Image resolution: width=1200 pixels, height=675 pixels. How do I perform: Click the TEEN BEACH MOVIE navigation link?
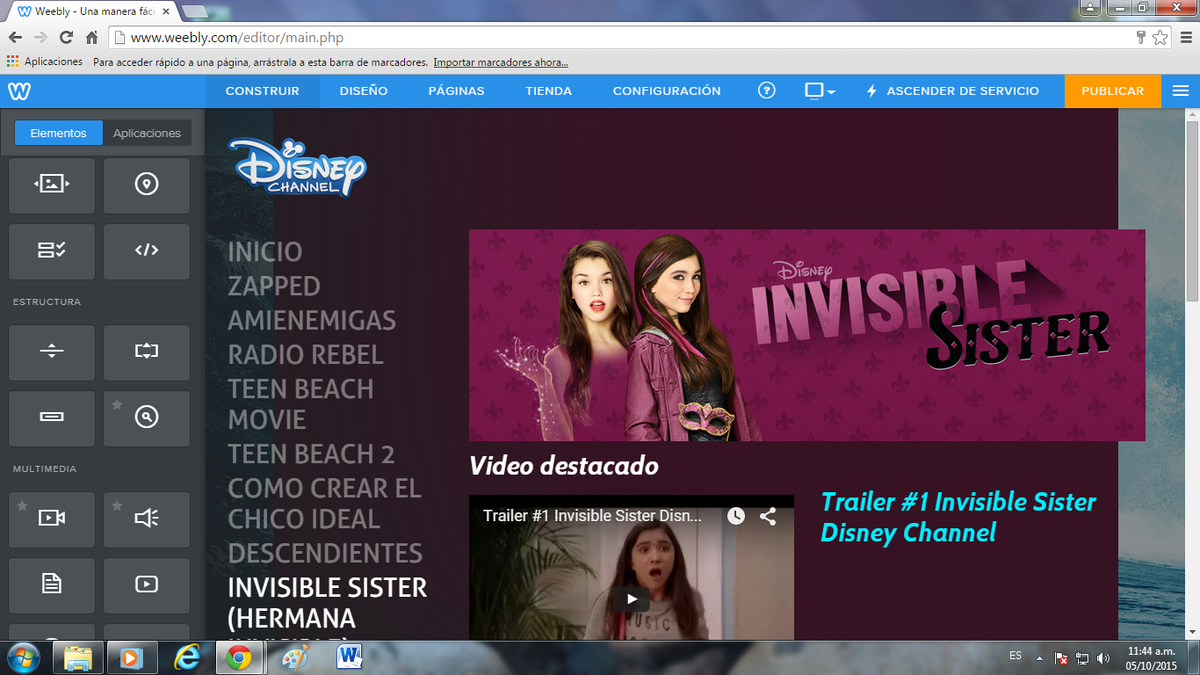pos(301,404)
